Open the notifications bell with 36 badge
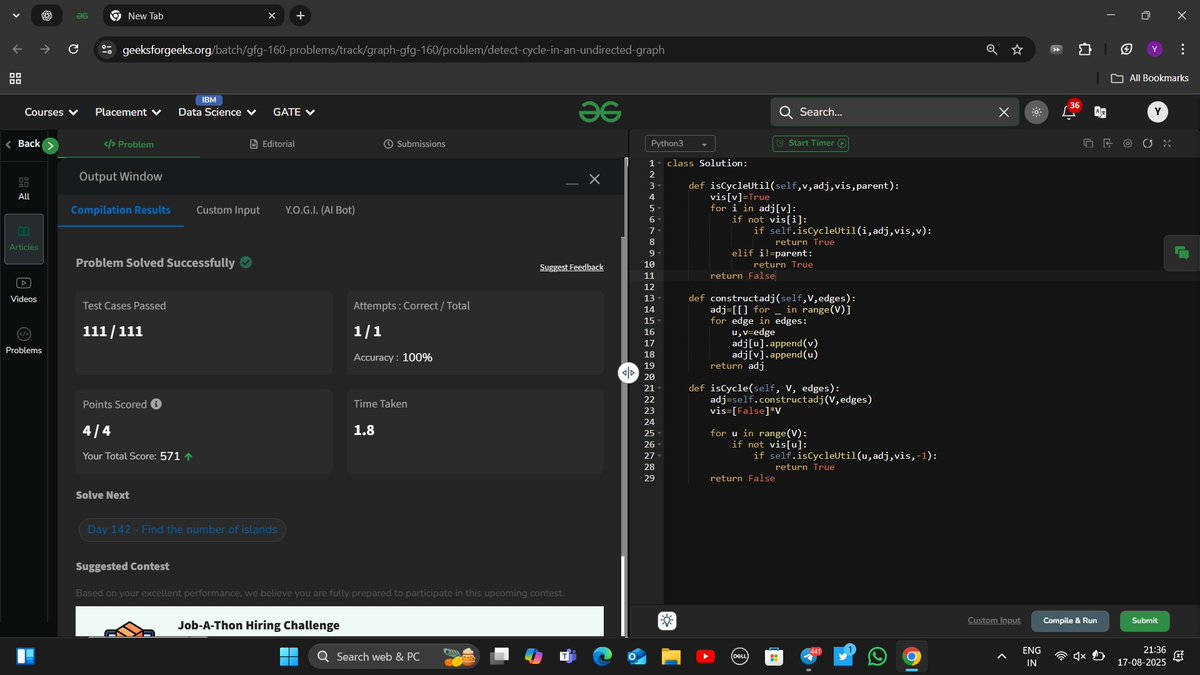The width and height of the screenshot is (1200, 675). (1068, 112)
